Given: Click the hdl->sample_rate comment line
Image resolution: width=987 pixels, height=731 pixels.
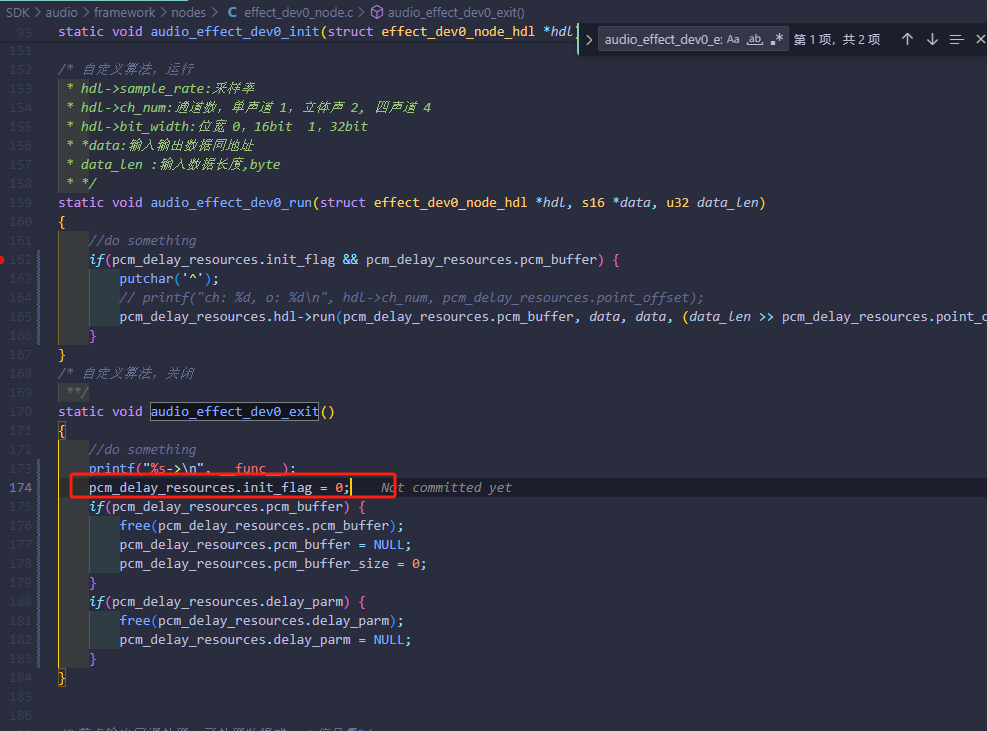Looking at the screenshot, I should click(x=161, y=88).
